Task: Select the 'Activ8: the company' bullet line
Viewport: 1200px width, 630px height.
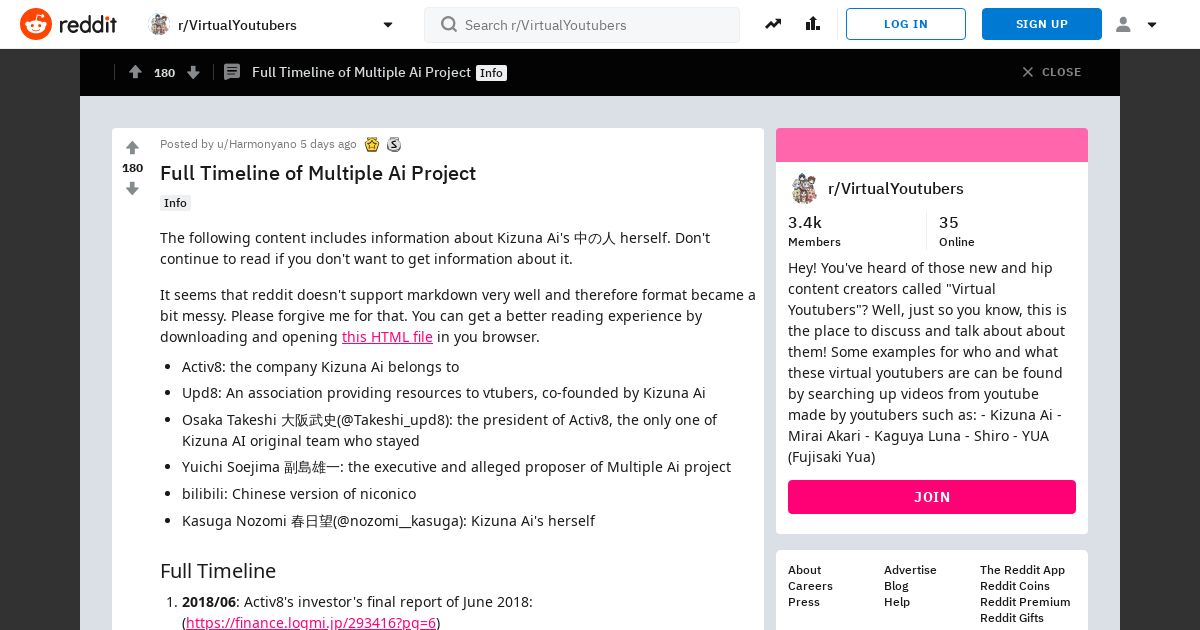Action: (x=320, y=367)
